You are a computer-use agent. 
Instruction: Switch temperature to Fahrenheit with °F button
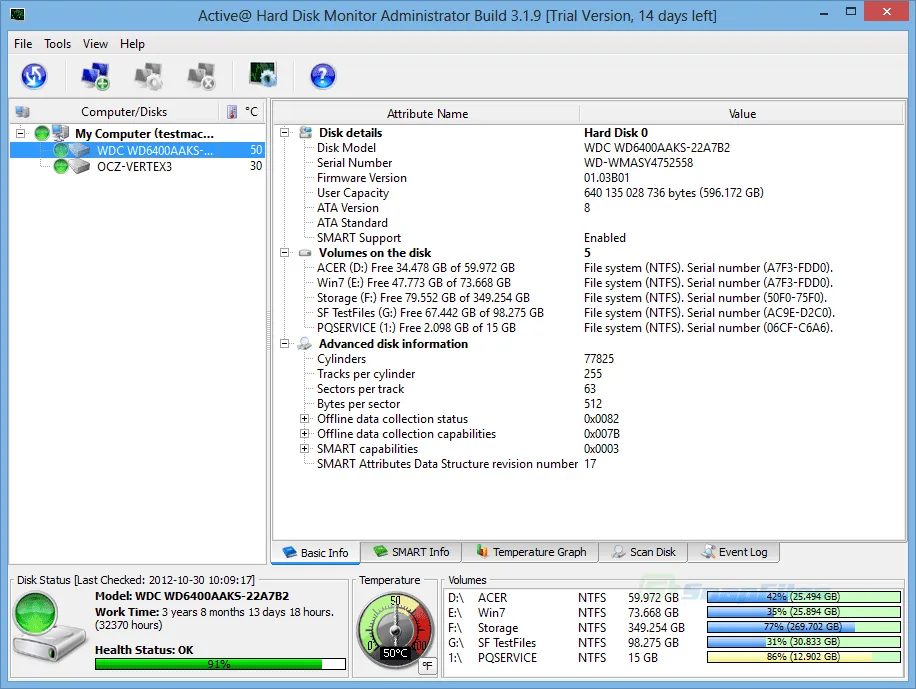point(428,666)
